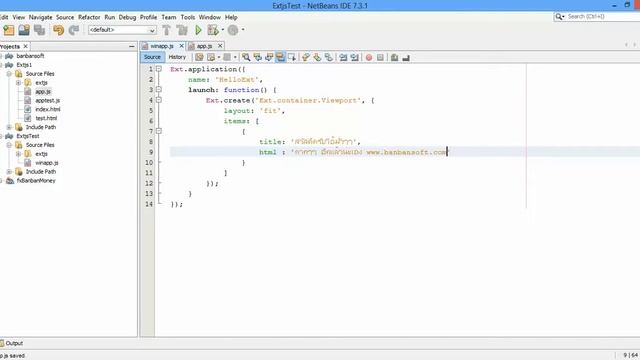Click the New Project icon

tap(9, 30)
